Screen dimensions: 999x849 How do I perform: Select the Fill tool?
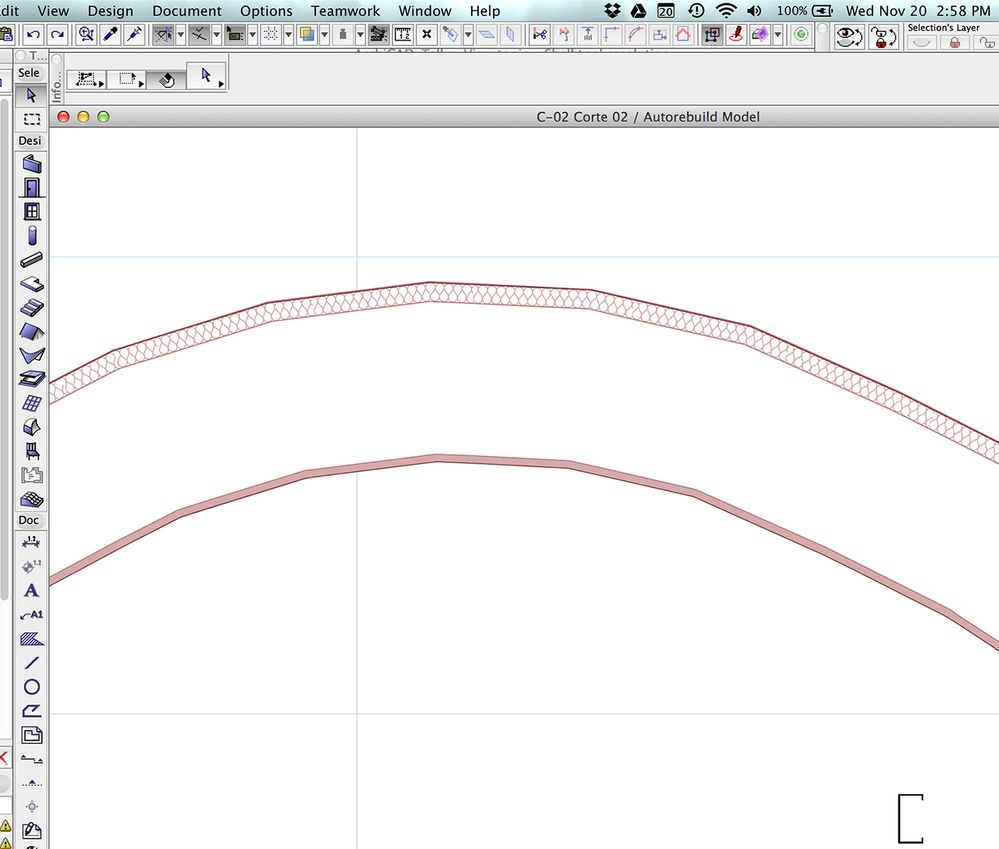[x=31, y=639]
